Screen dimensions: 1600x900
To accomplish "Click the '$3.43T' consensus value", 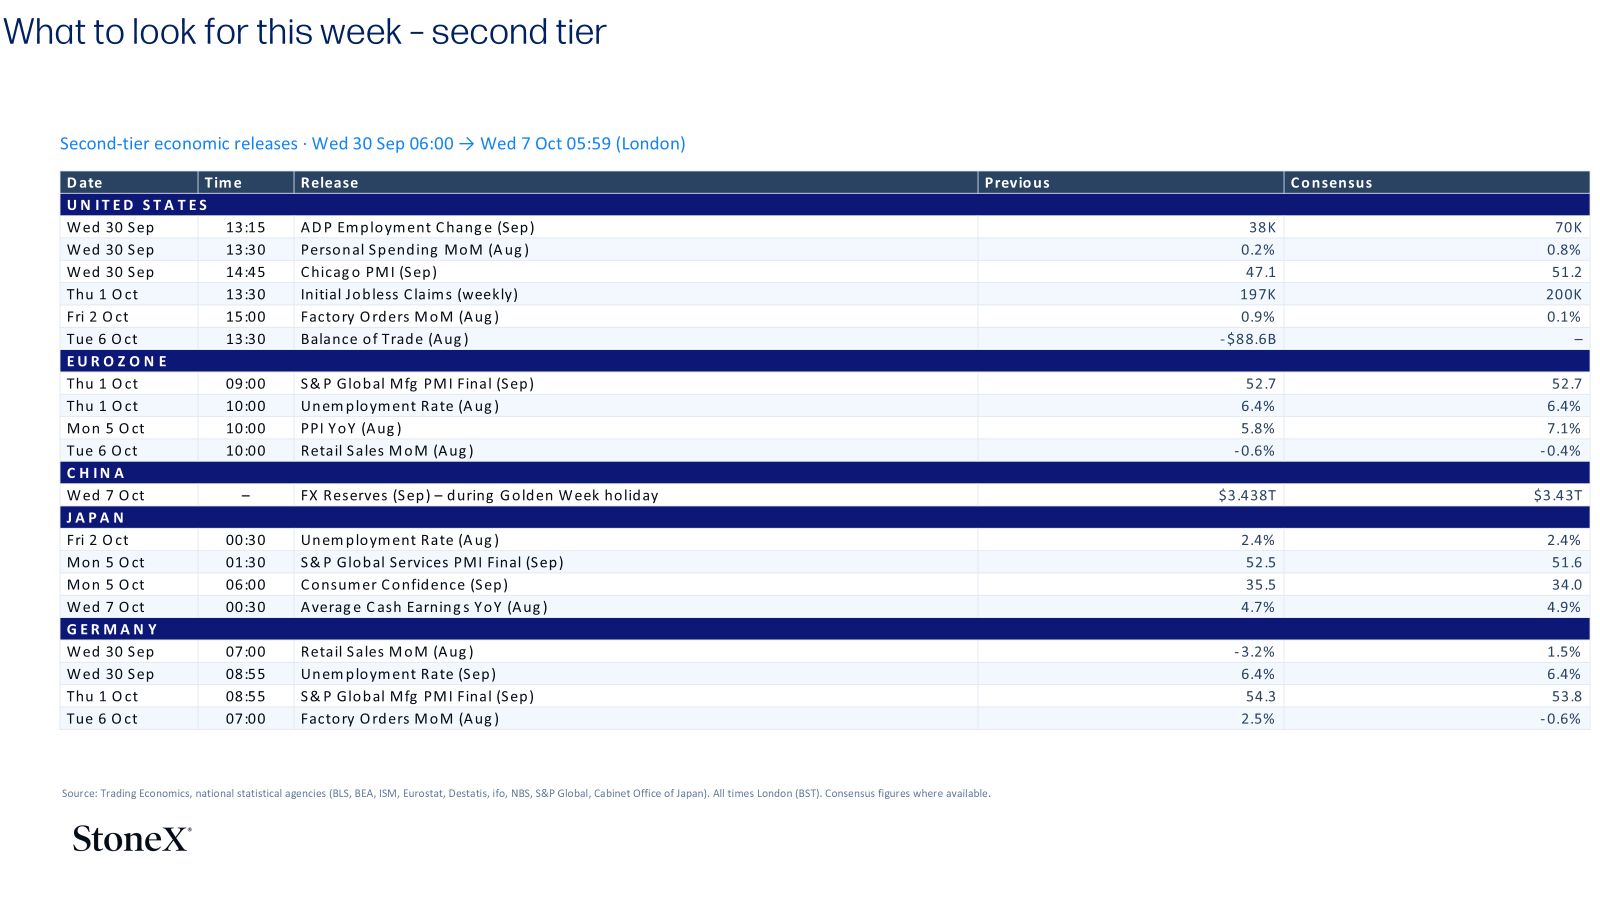I will click(x=1558, y=495).
